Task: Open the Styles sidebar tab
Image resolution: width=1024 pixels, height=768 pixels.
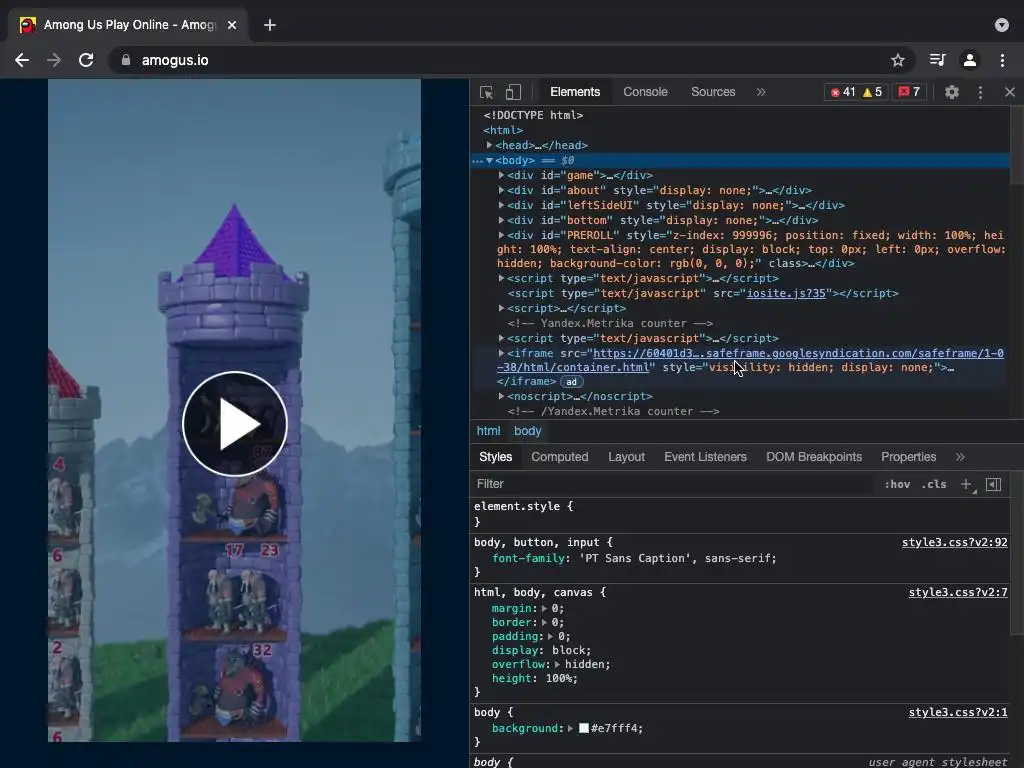Action: [496, 457]
